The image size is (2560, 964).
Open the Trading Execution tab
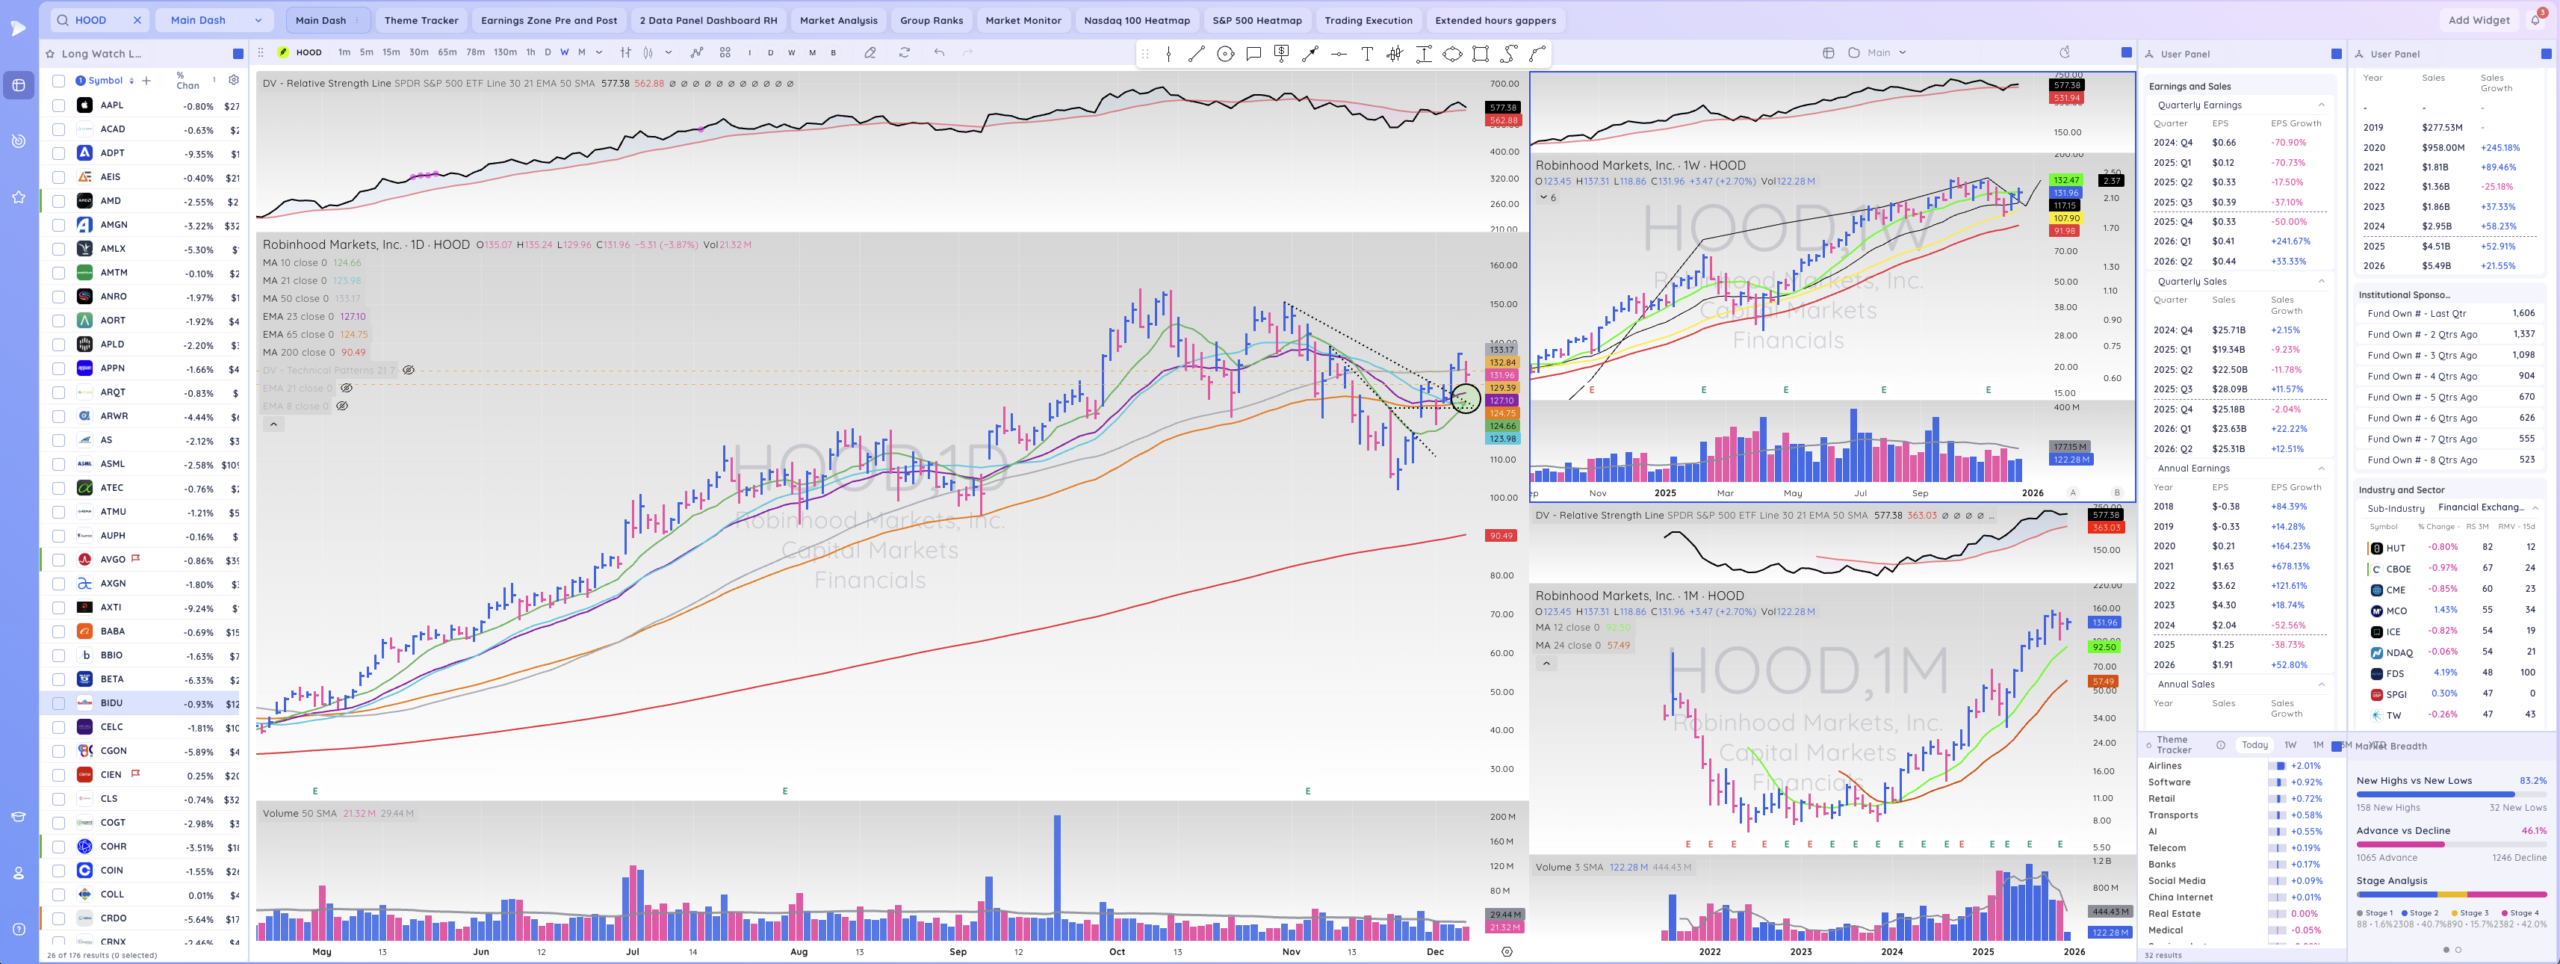[x=1368, y=20]
